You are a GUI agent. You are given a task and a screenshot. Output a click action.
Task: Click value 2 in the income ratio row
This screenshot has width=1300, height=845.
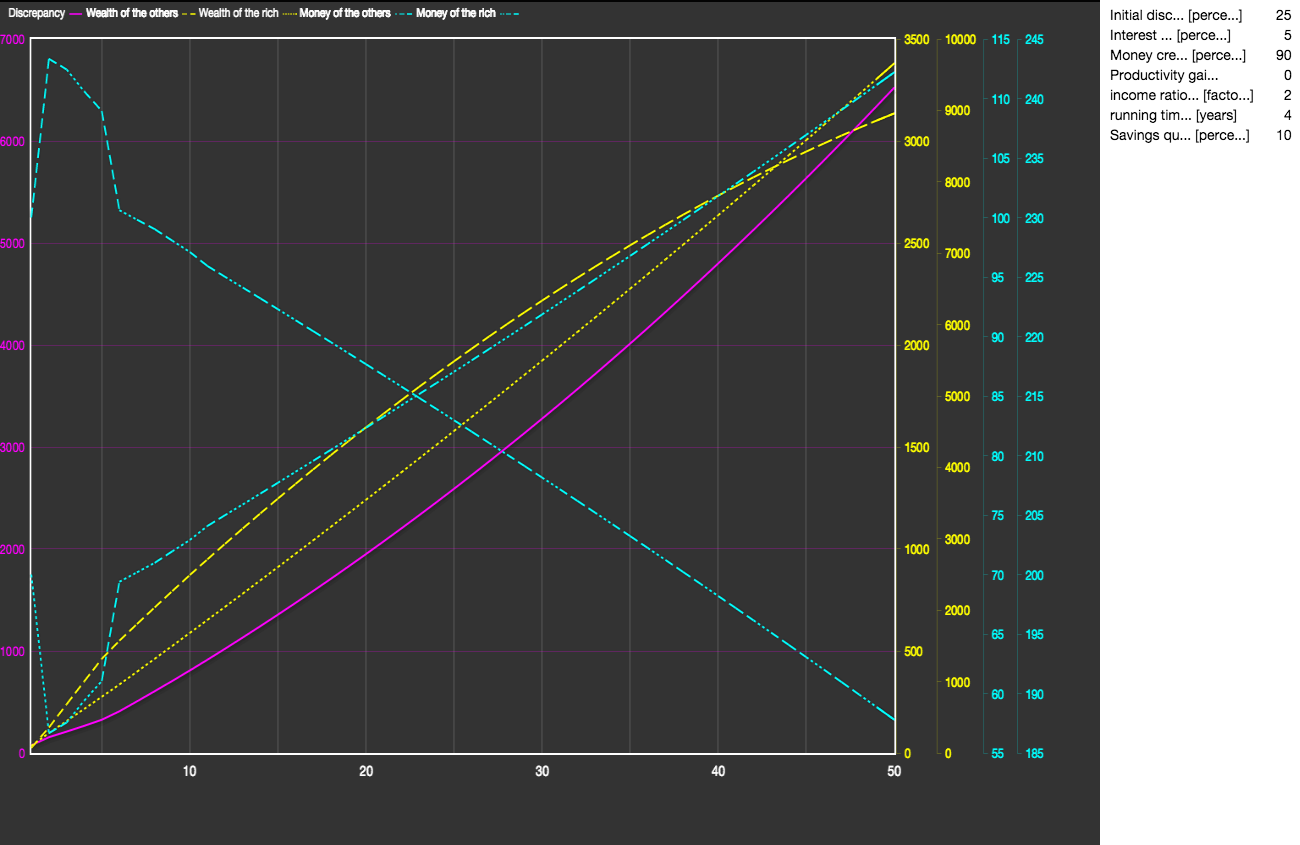1287,95
